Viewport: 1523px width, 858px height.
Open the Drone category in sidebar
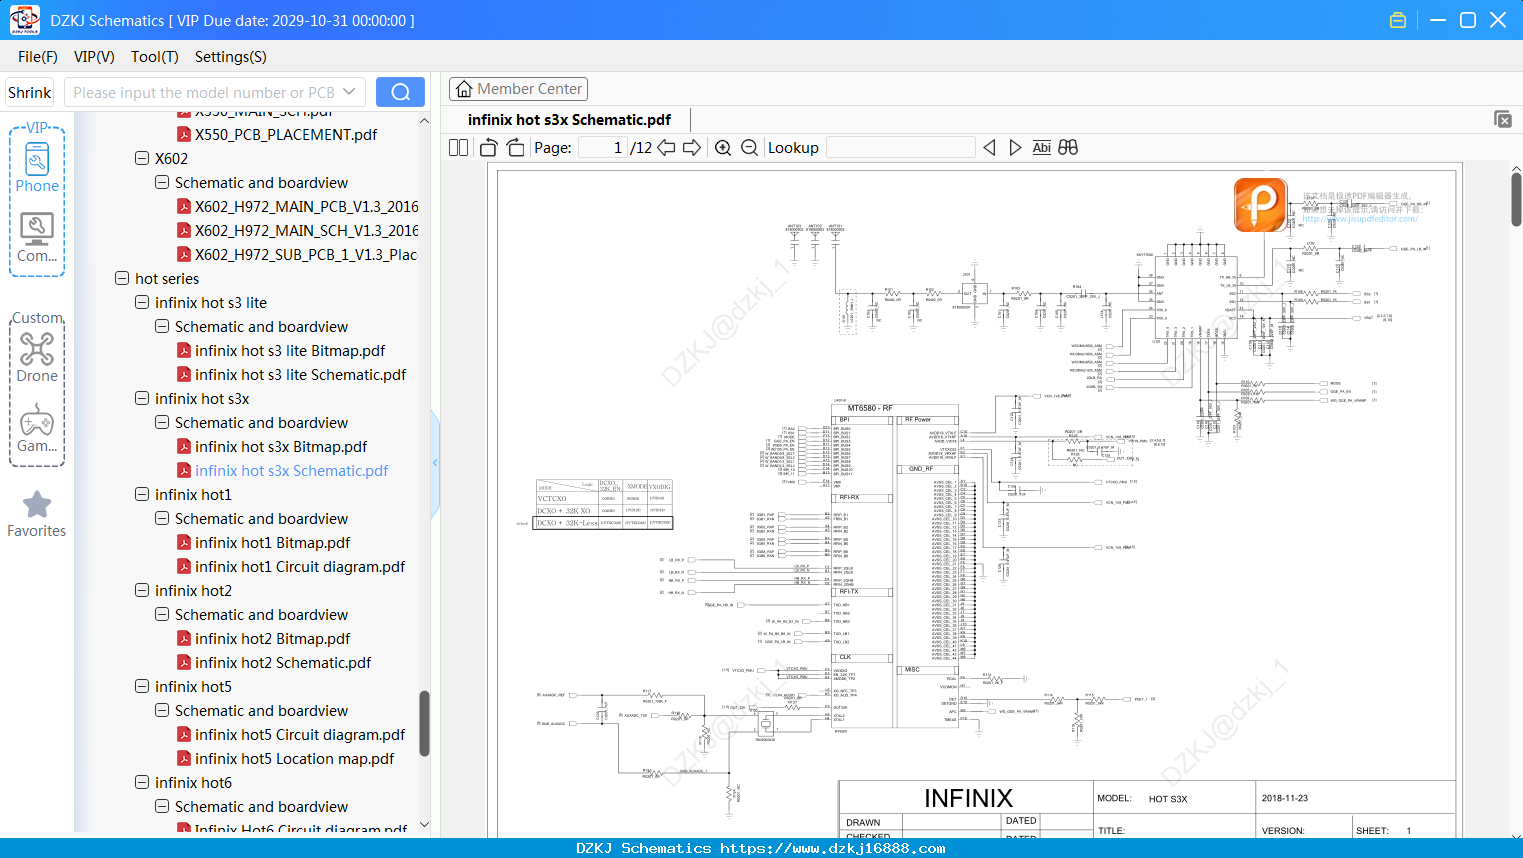pyautogui.click(x=37, y=357)
